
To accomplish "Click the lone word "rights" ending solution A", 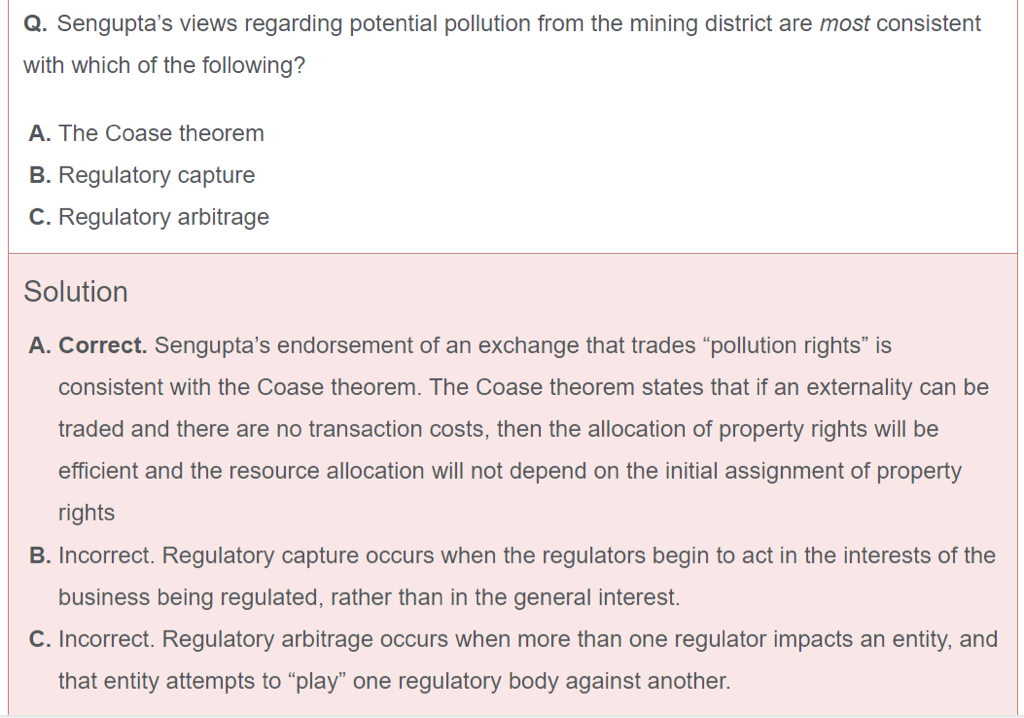I will [86, 513].
